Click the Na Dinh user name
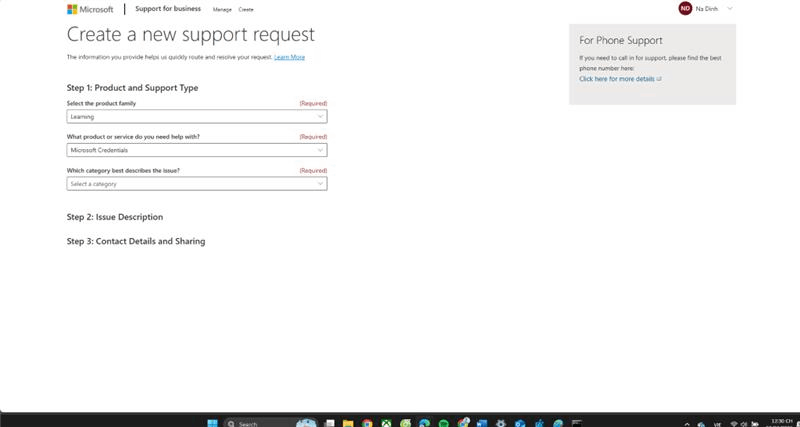Screen dimensions: 800x427 click(707, 9)
